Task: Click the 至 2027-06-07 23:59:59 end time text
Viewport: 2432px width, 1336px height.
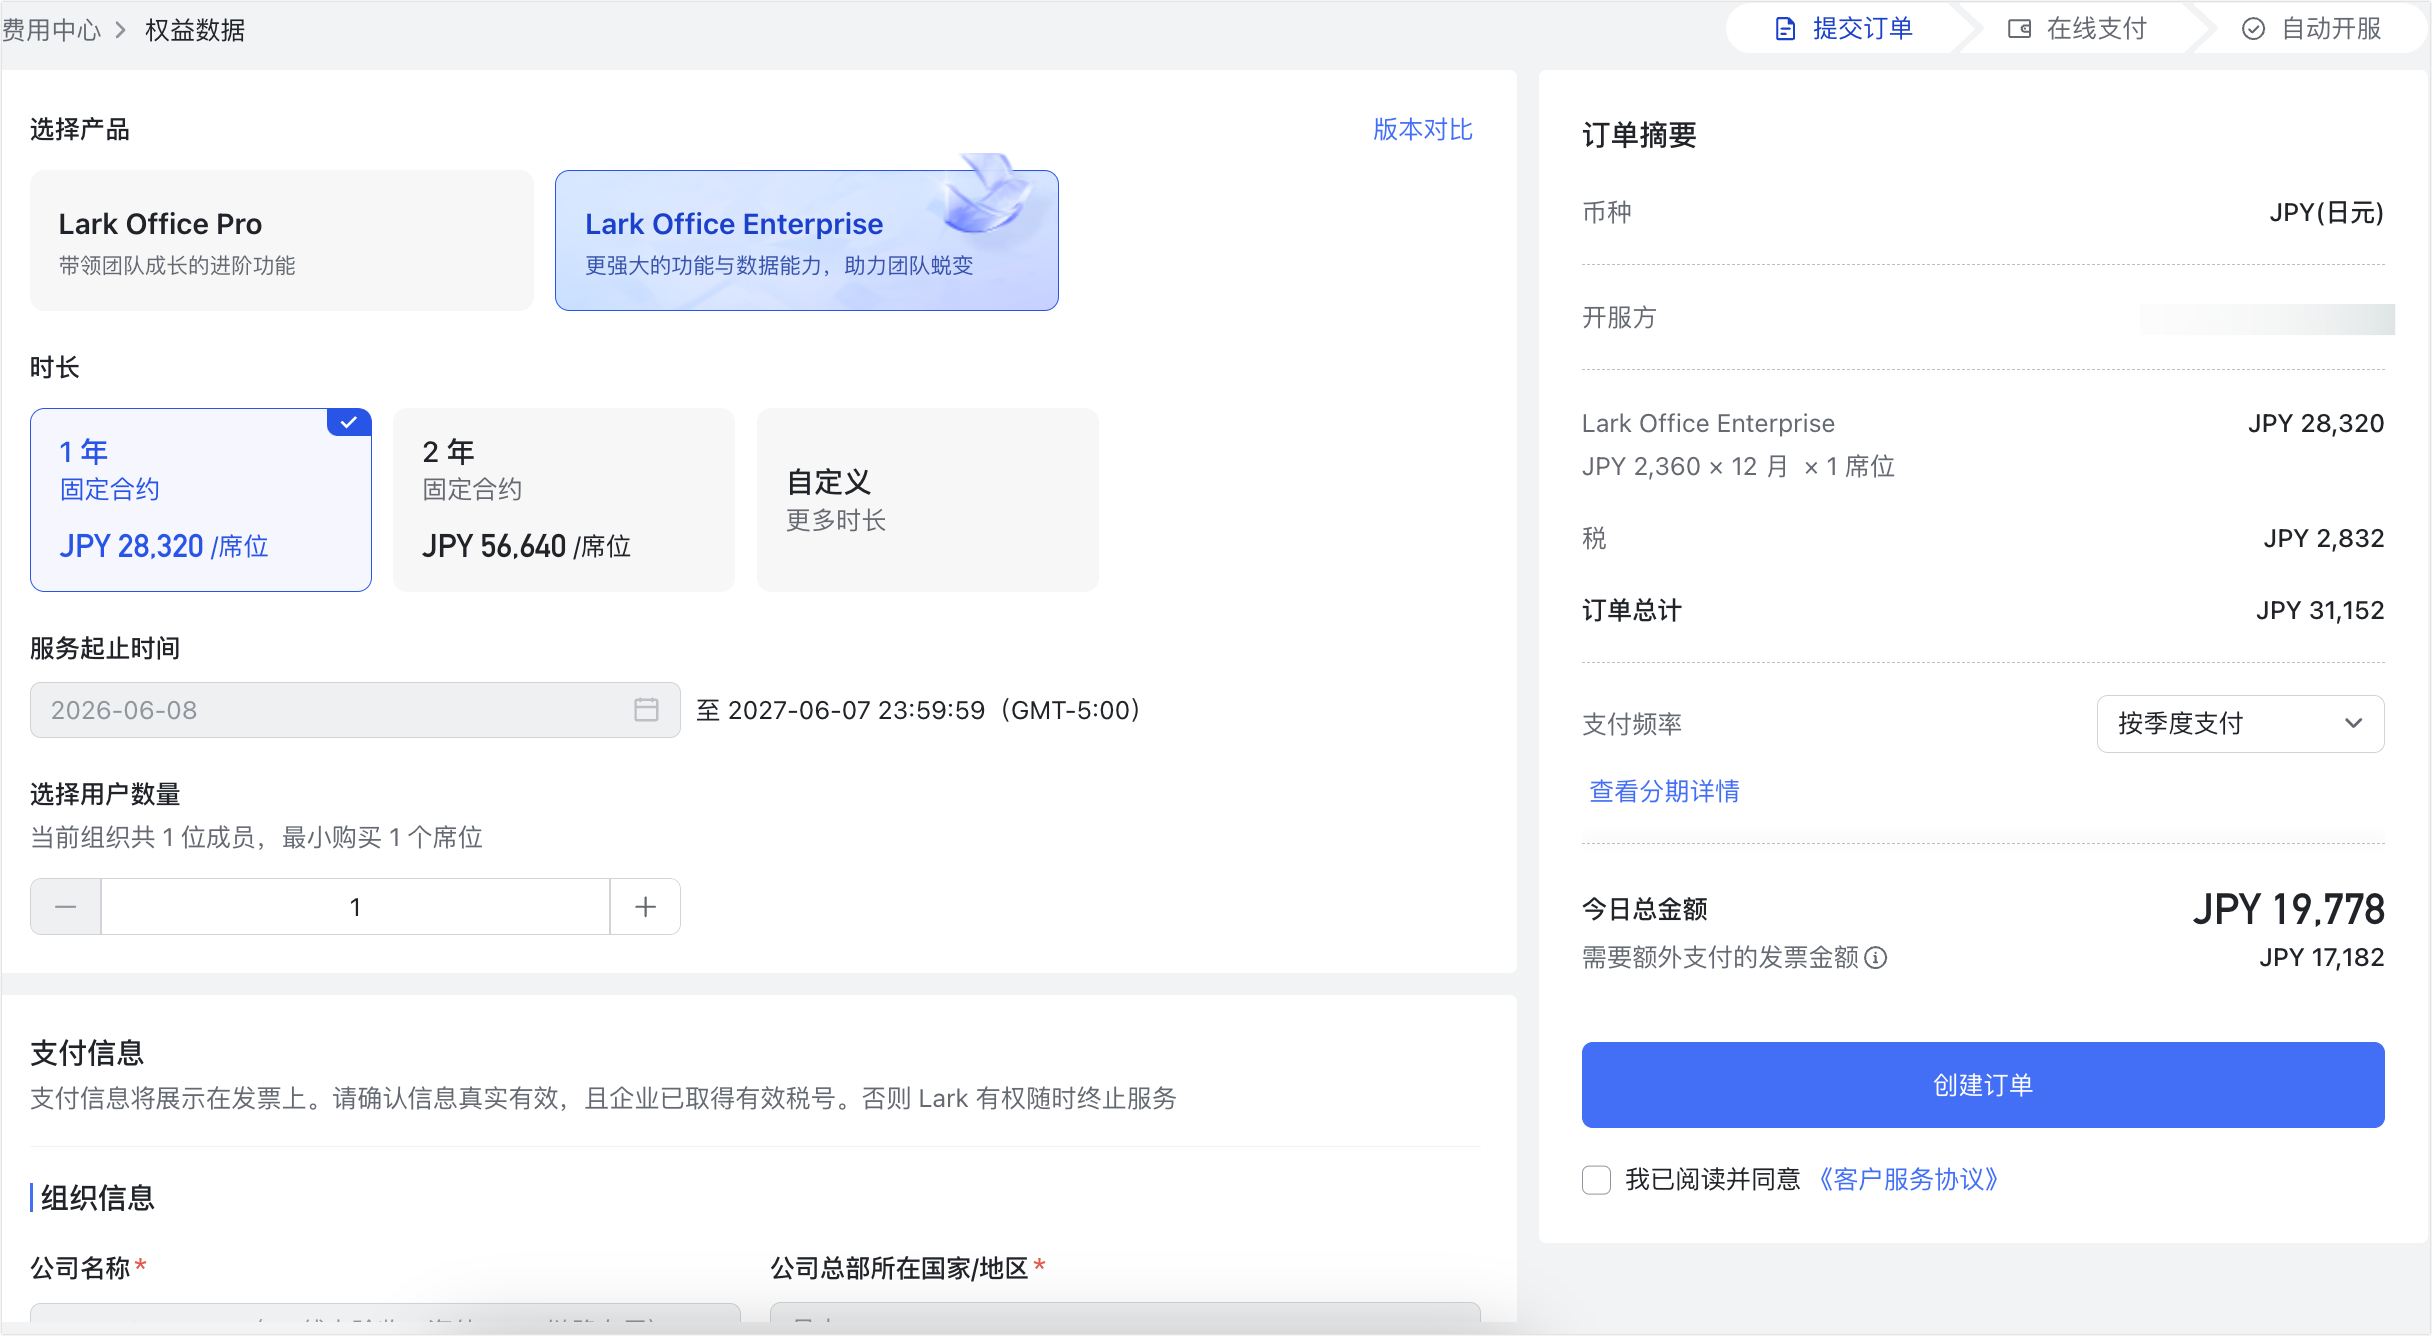Action: point(918,710)
